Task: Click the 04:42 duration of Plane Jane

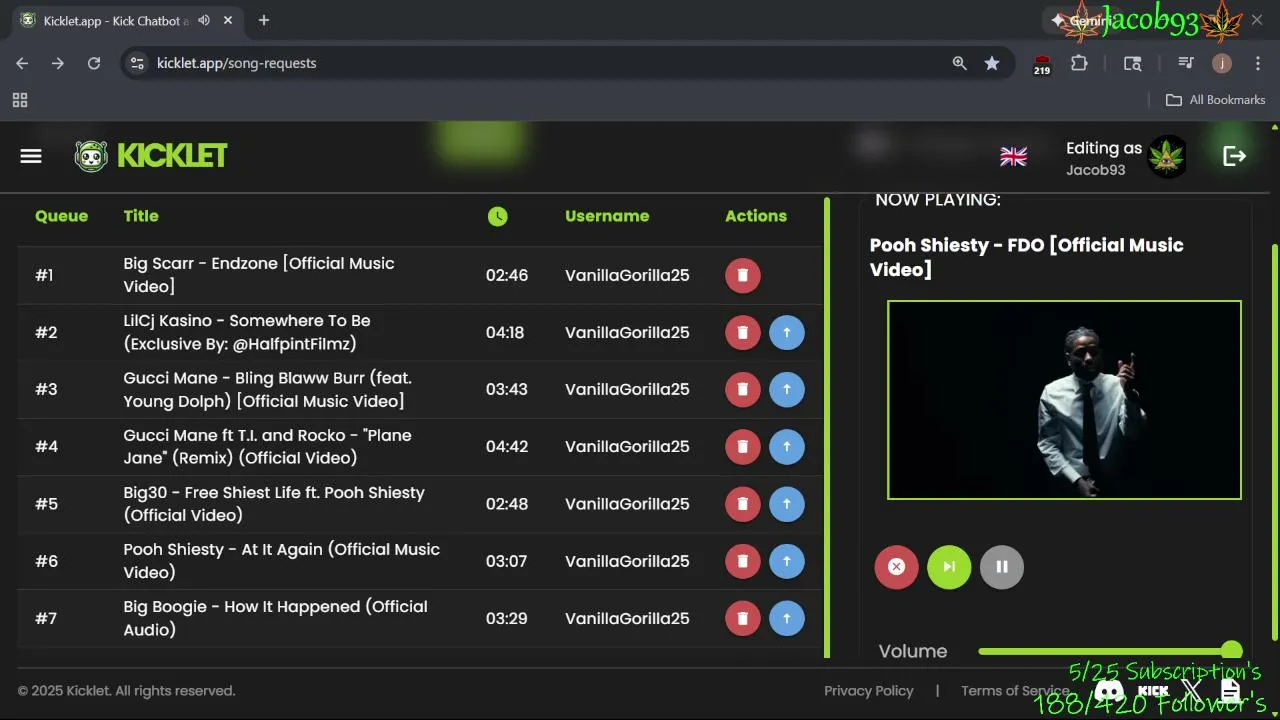Action: pos(507,446)
